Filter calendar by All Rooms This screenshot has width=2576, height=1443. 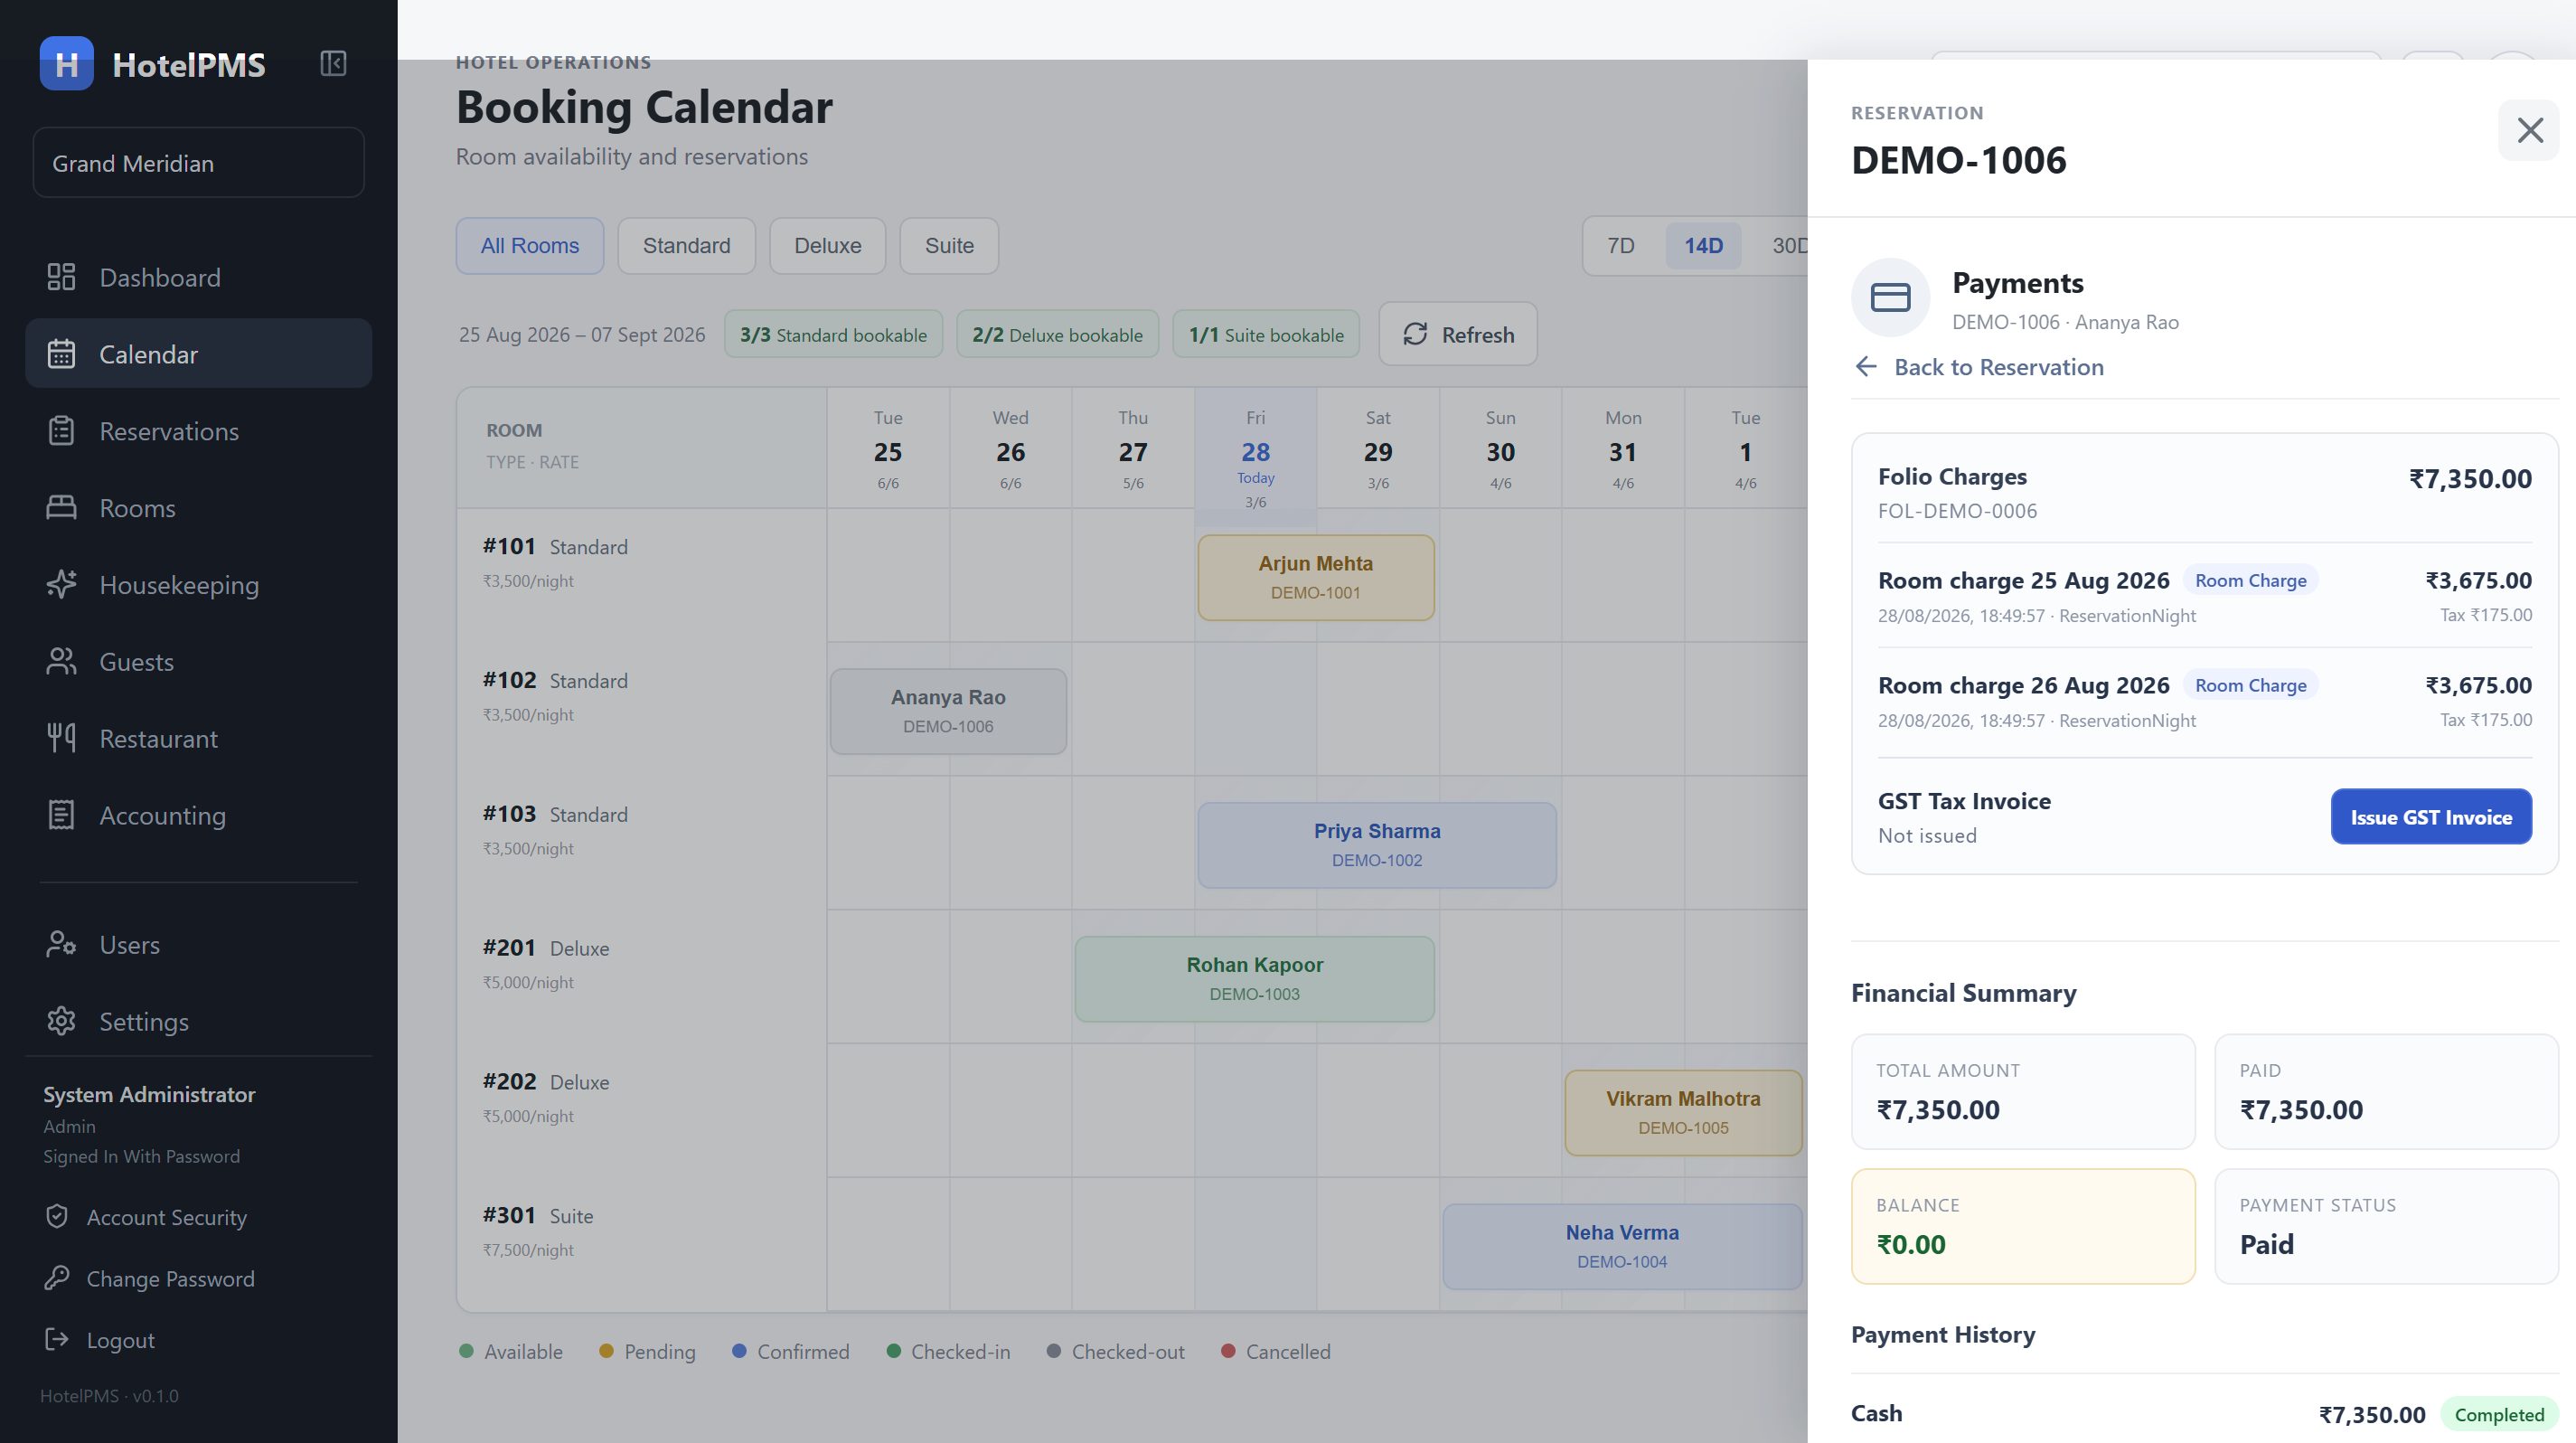click(530, 246)
